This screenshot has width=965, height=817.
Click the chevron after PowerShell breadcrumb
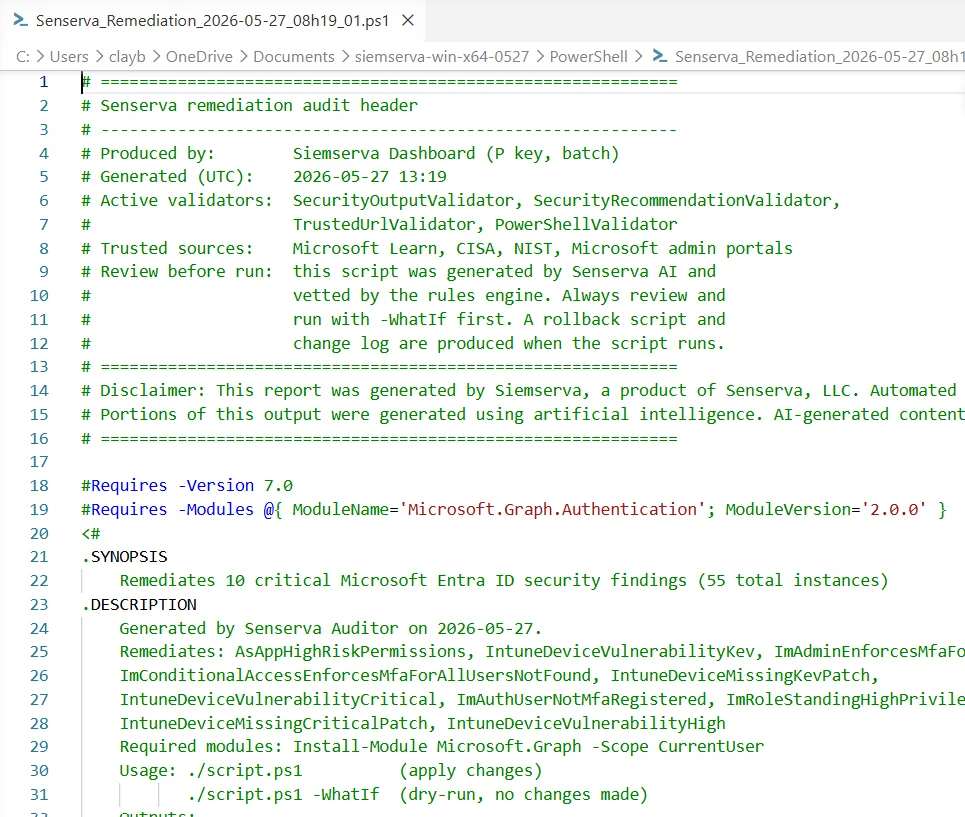639,57
